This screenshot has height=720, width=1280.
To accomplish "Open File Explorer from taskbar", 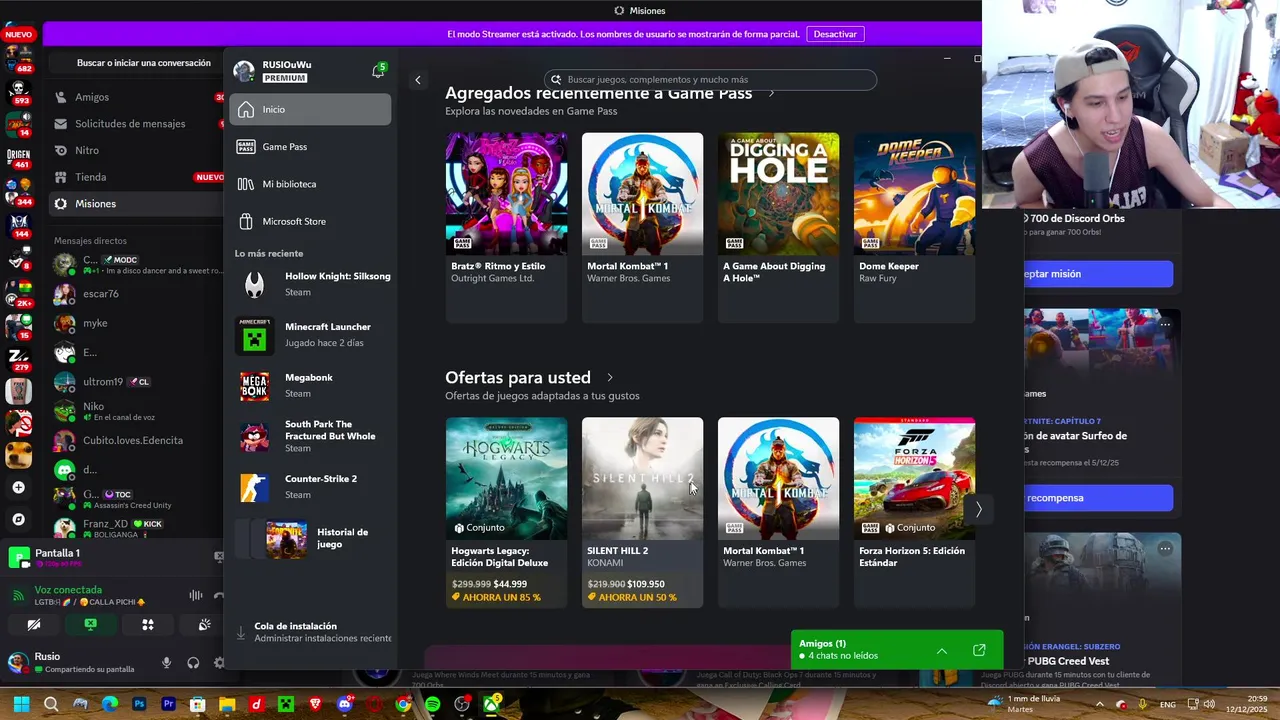I will tap(227, 705).
